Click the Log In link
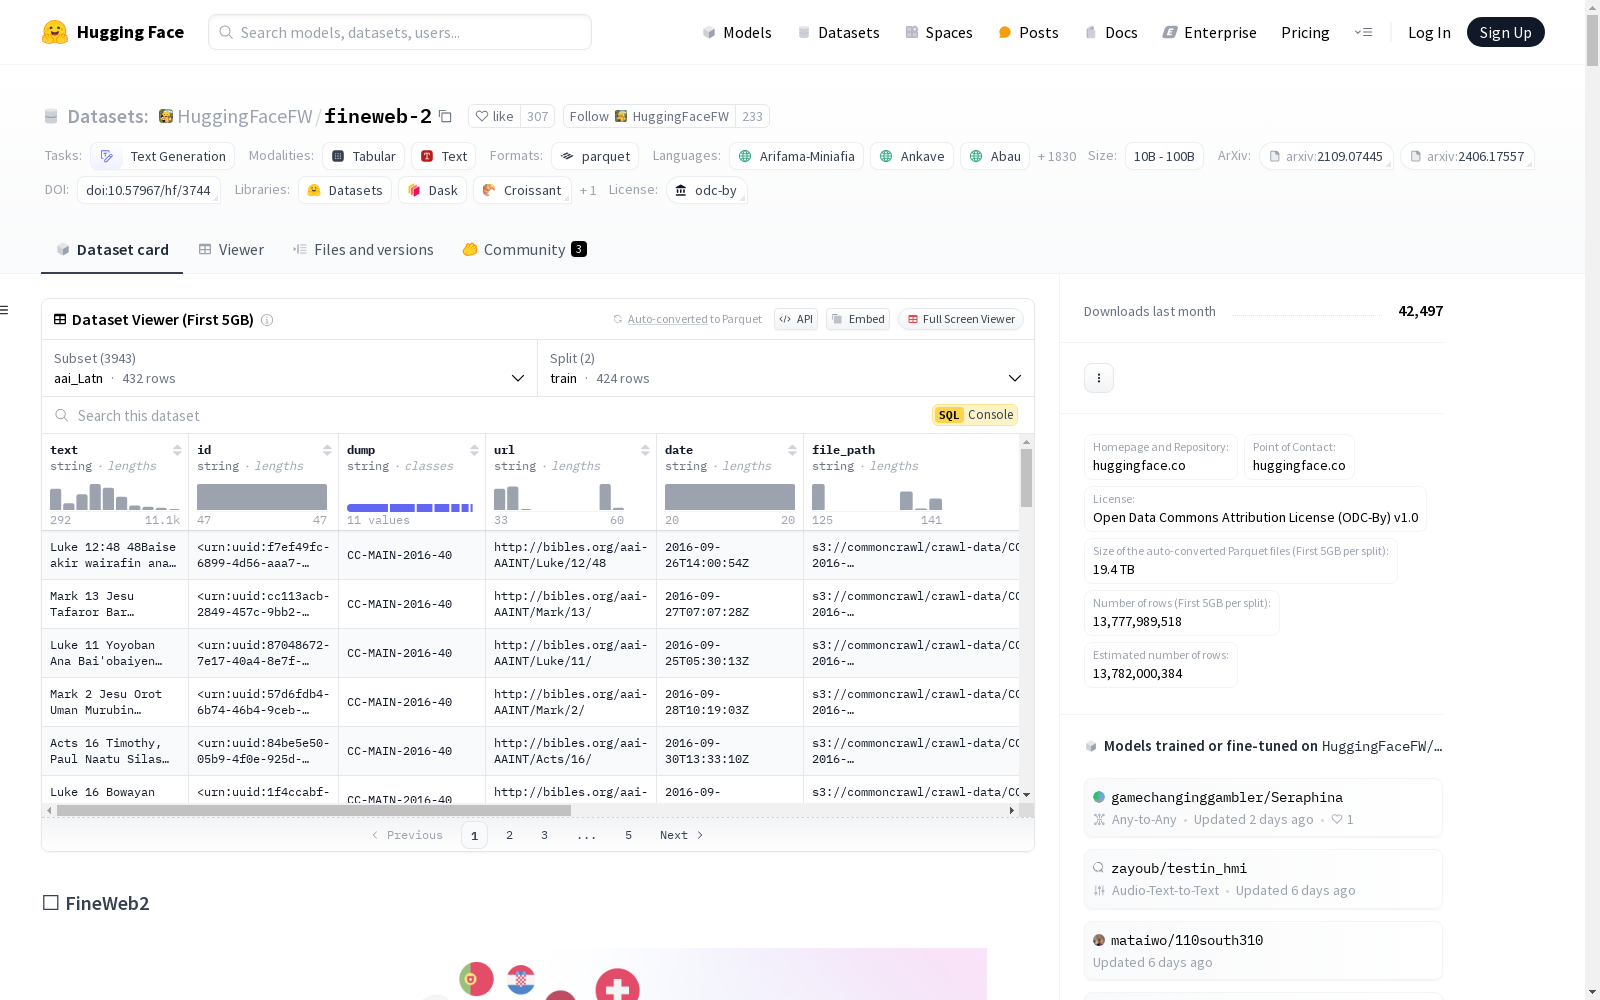Viewport: 1600px width, 1000px height. coord(1429,32)
